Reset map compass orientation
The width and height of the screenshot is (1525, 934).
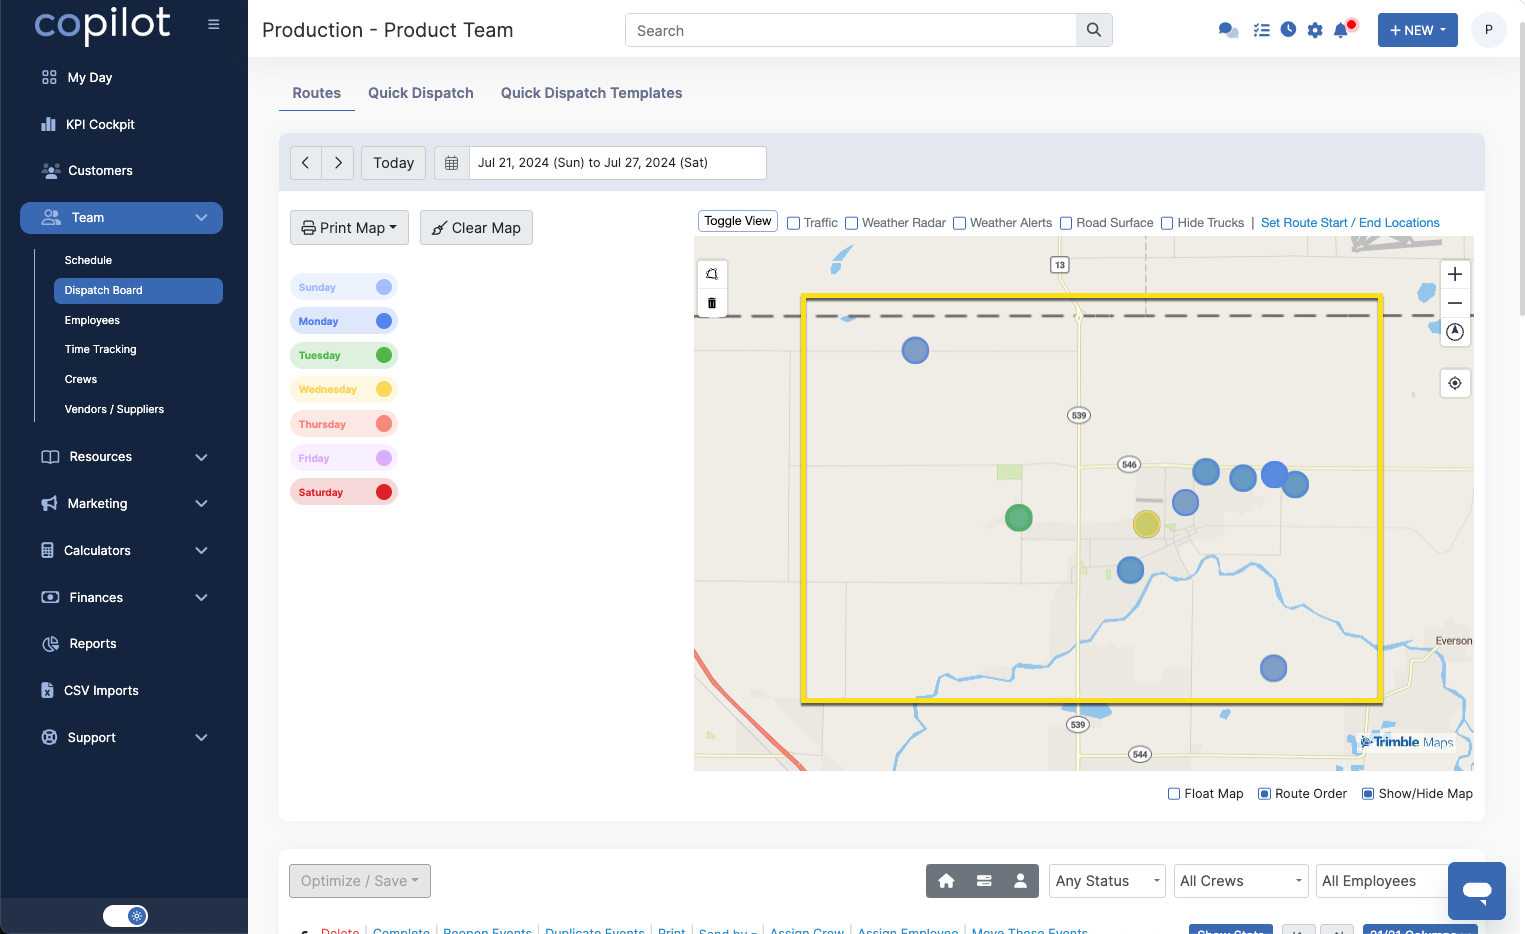(1455, 332)
